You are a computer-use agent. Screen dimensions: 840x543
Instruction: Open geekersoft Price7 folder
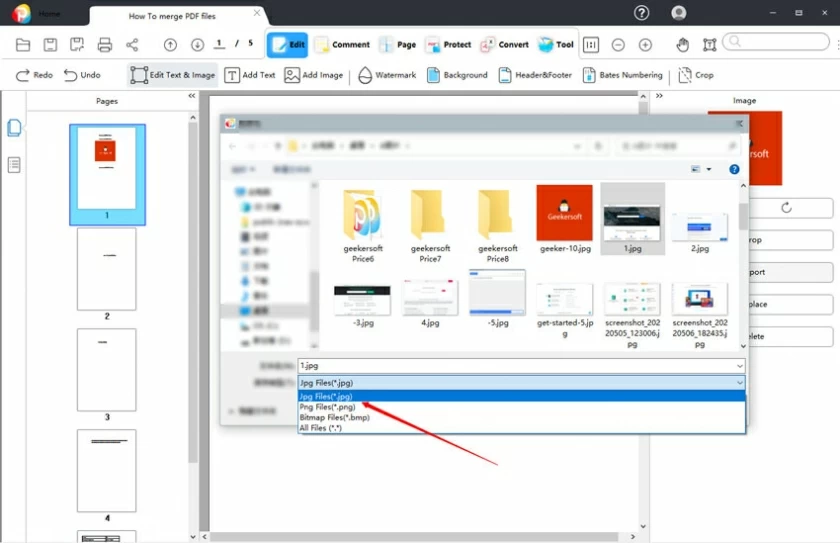[x=430, y=225]
